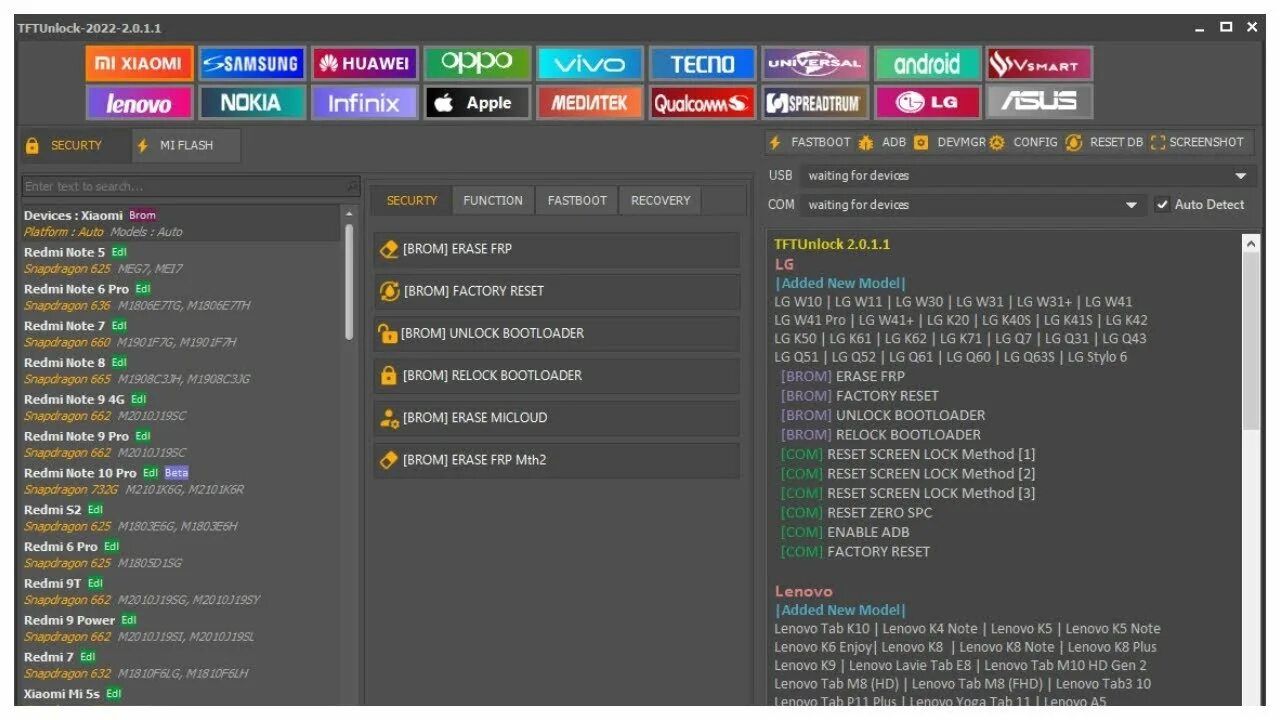The width and height of the screenshot is (1280, 720).
Task: Open DEVMGR device manager
Action: click(x=950, y=143)
